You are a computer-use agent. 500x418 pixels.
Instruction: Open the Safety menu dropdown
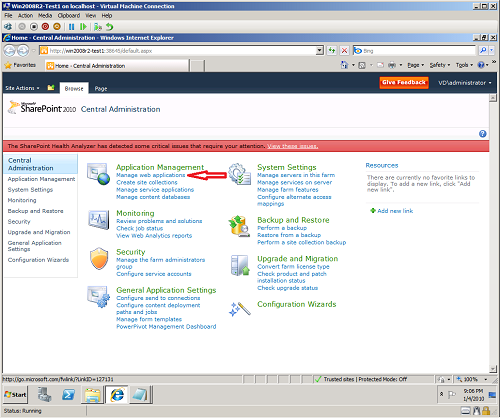(439, 65)
